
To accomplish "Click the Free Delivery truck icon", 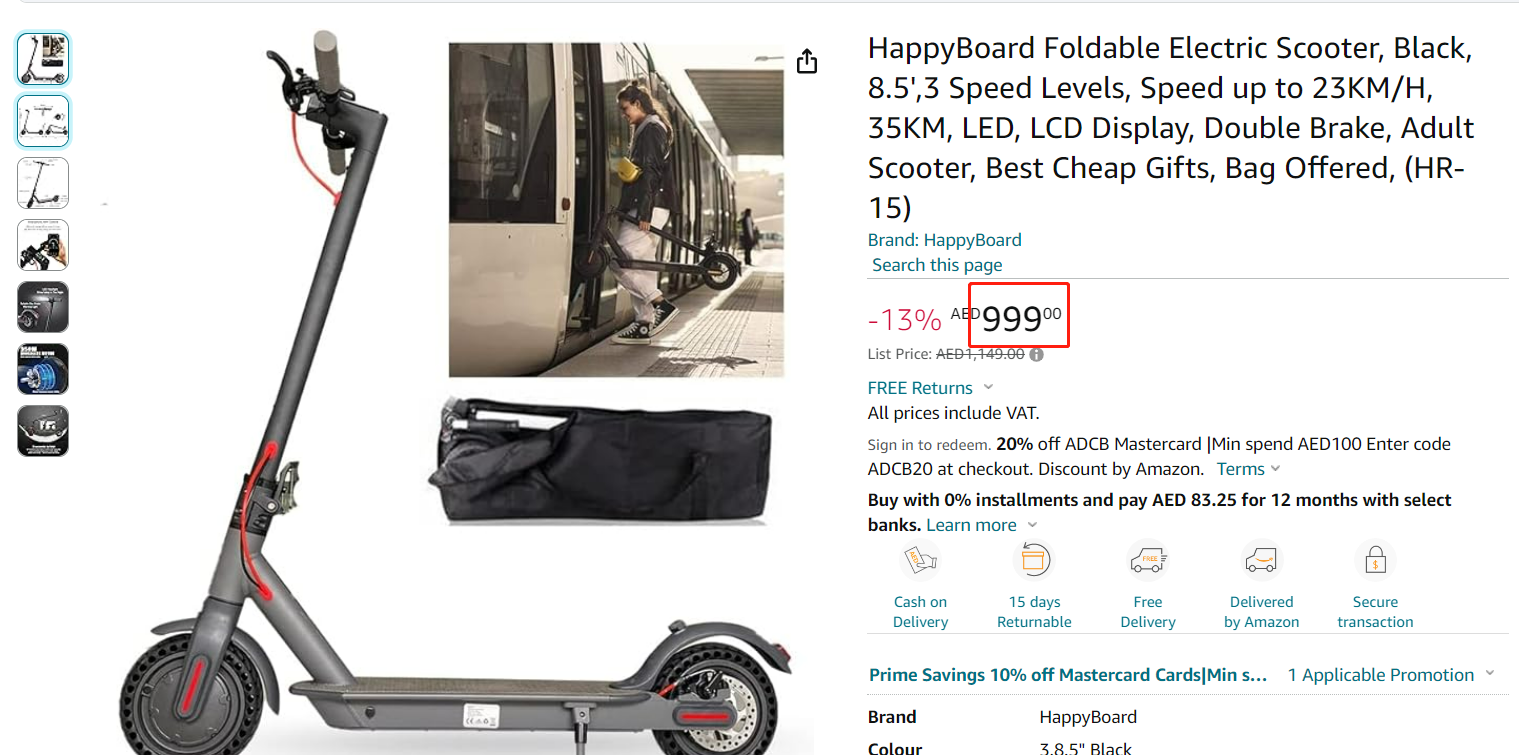I will tap(1148, 561).
